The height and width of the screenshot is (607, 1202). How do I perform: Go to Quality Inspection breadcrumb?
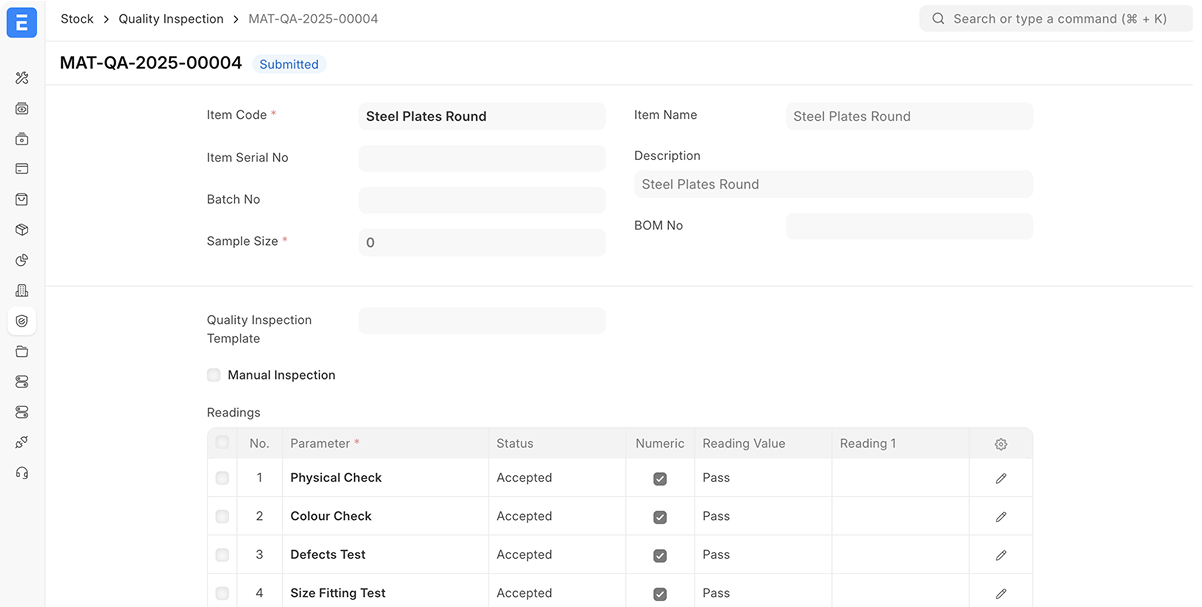(171, 19)
